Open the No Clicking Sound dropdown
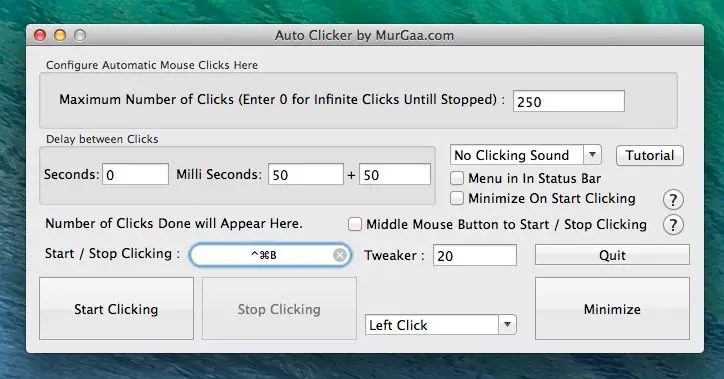Viewport: 724px width, 379px height. pos(525,155)
